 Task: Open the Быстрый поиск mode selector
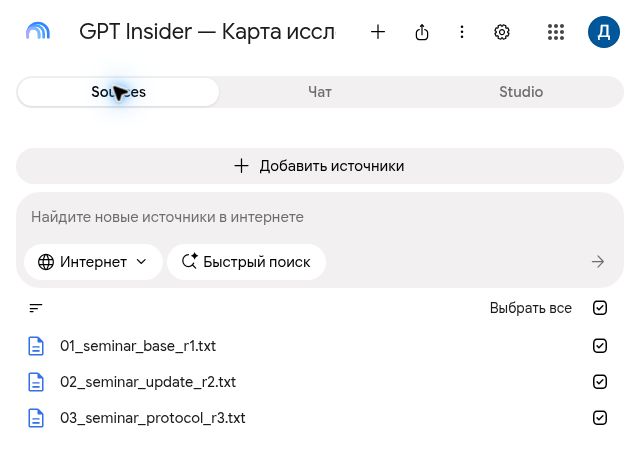247,262
